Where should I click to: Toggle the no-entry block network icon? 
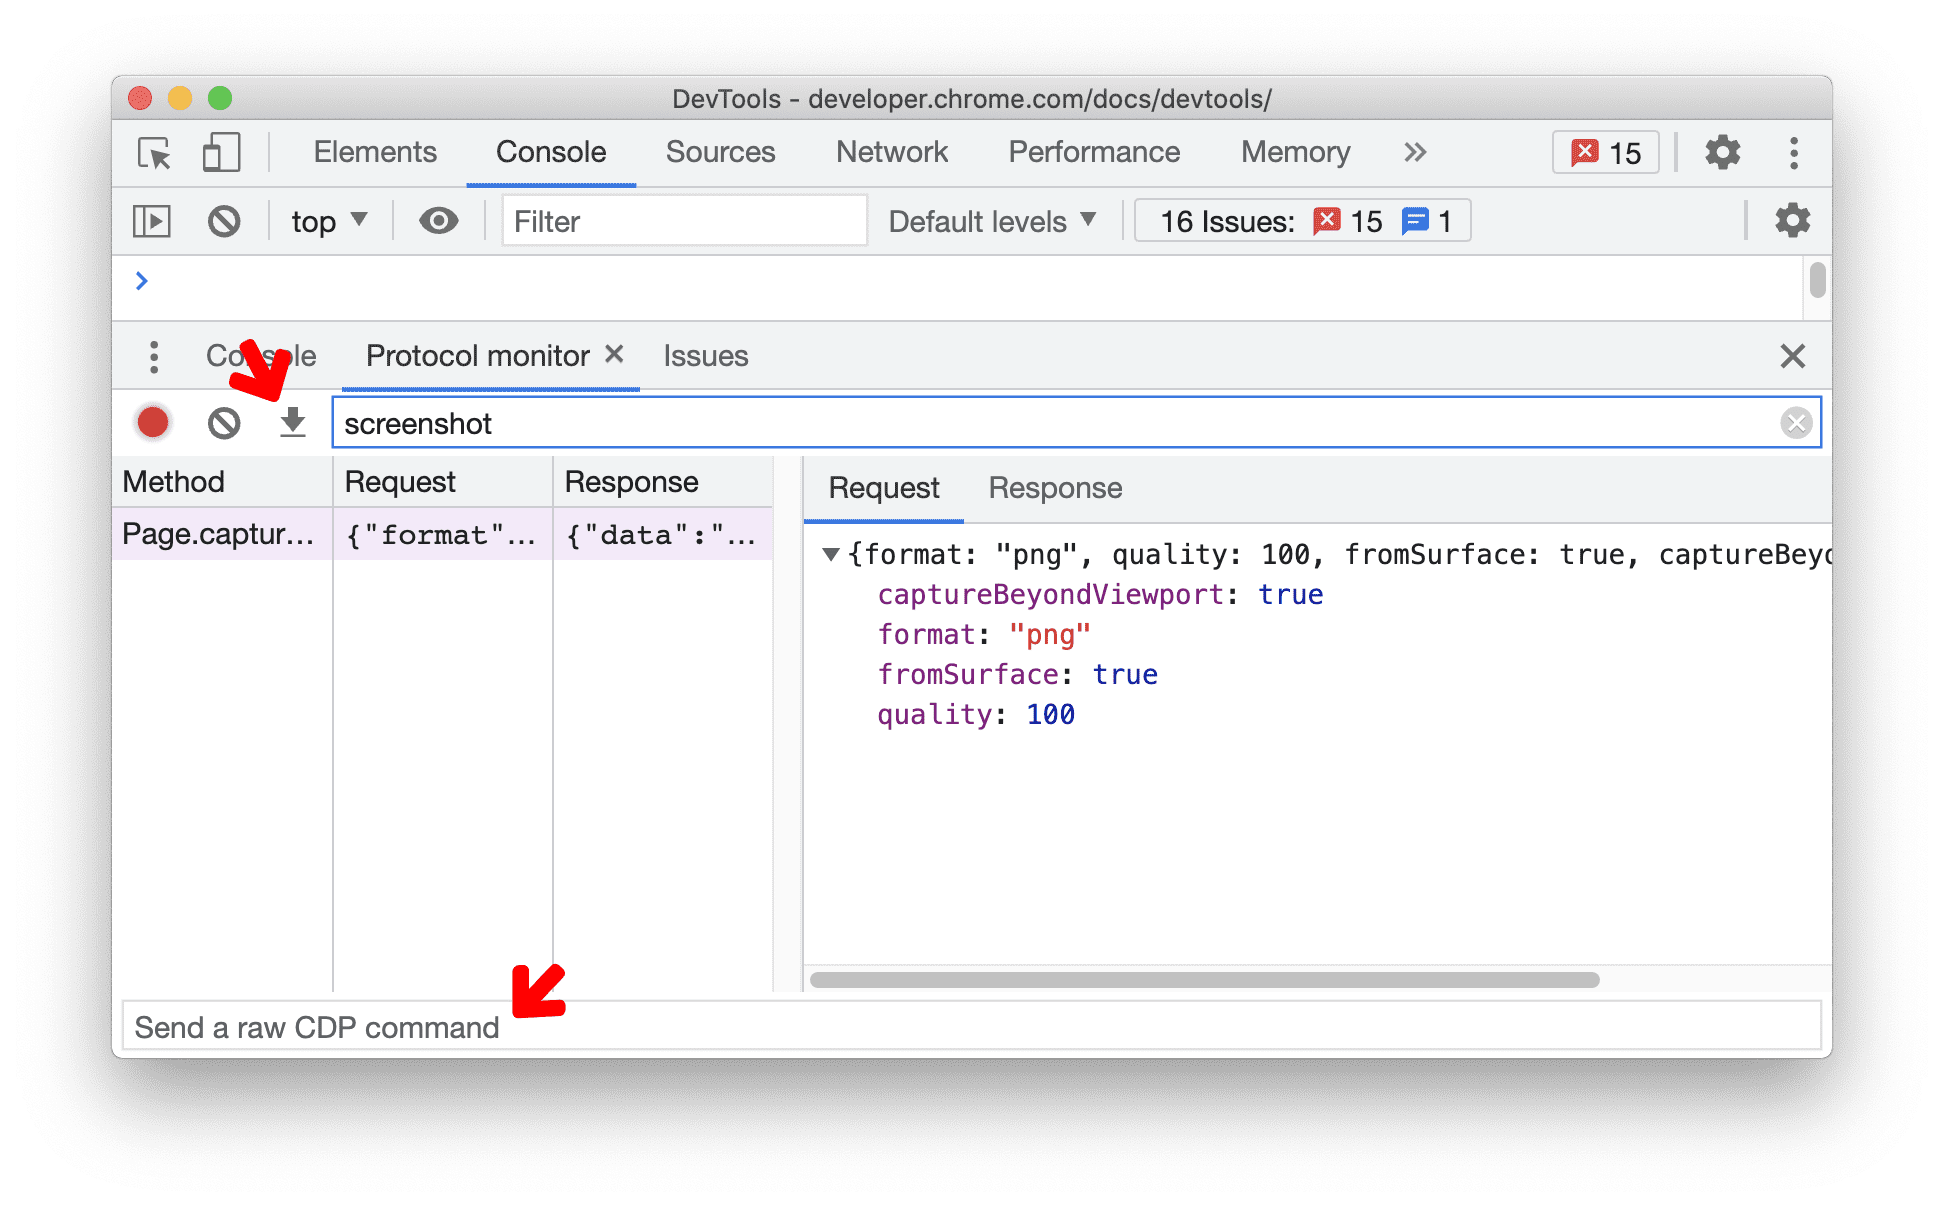(220, 422)
